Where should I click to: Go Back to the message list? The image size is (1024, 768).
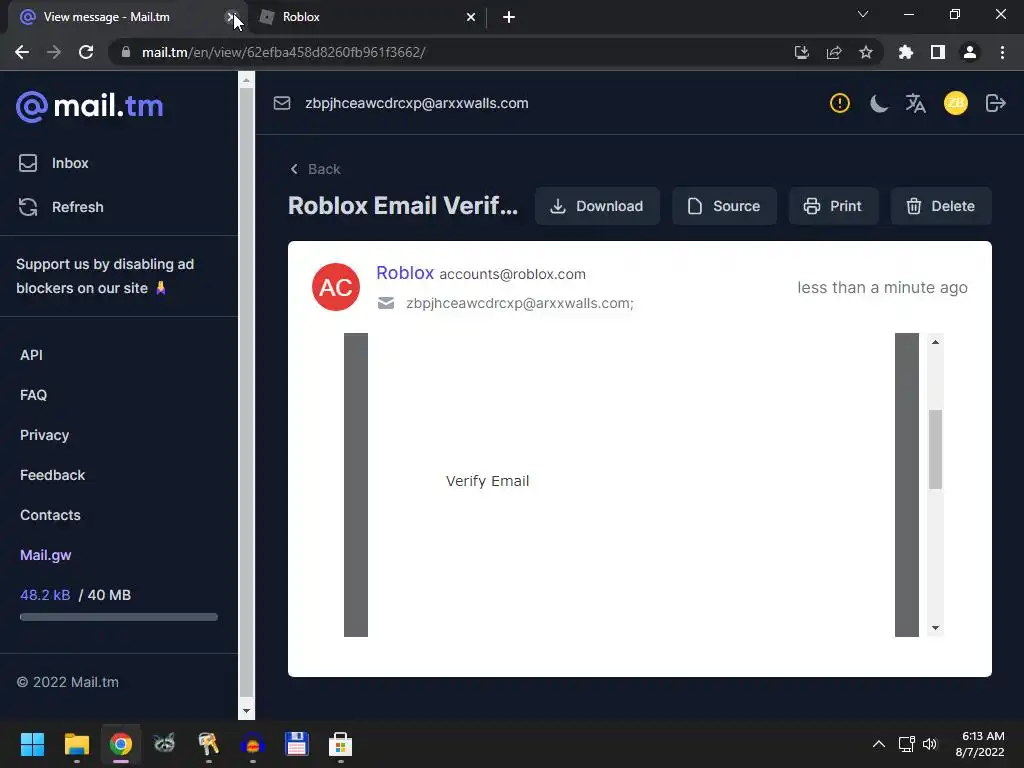(315, 169)
